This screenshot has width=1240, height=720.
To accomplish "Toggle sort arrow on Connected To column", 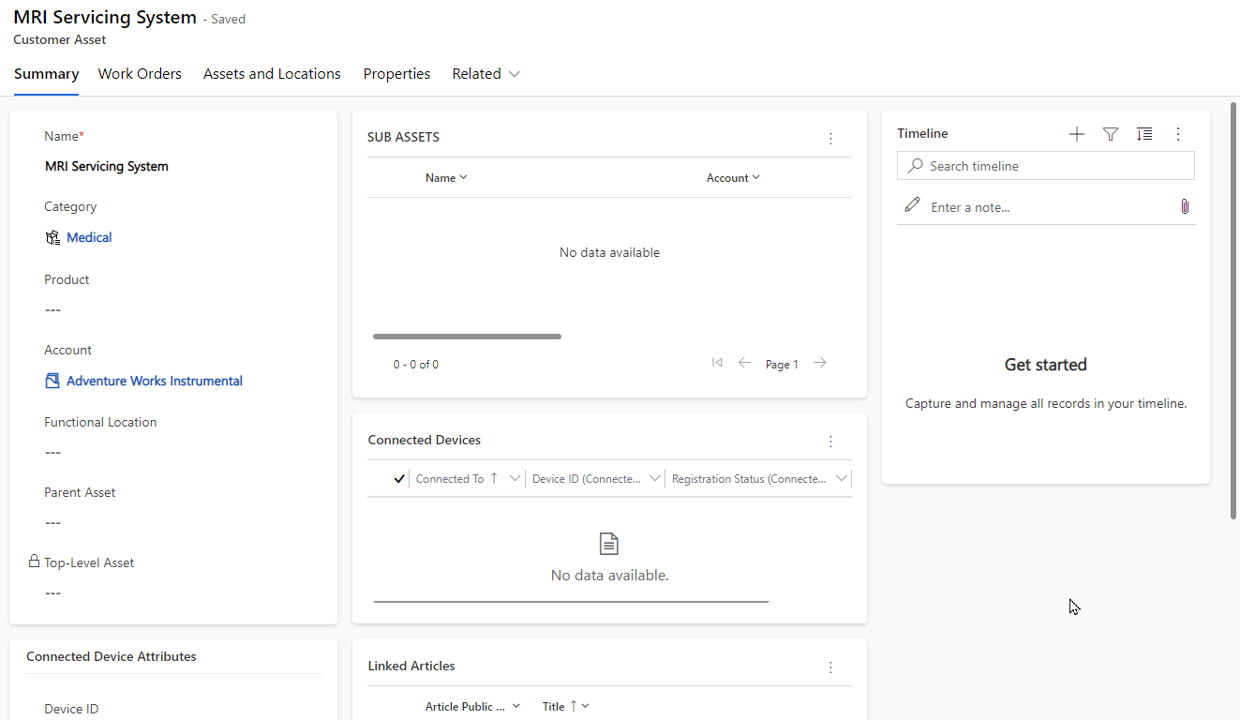I will 494,478.
